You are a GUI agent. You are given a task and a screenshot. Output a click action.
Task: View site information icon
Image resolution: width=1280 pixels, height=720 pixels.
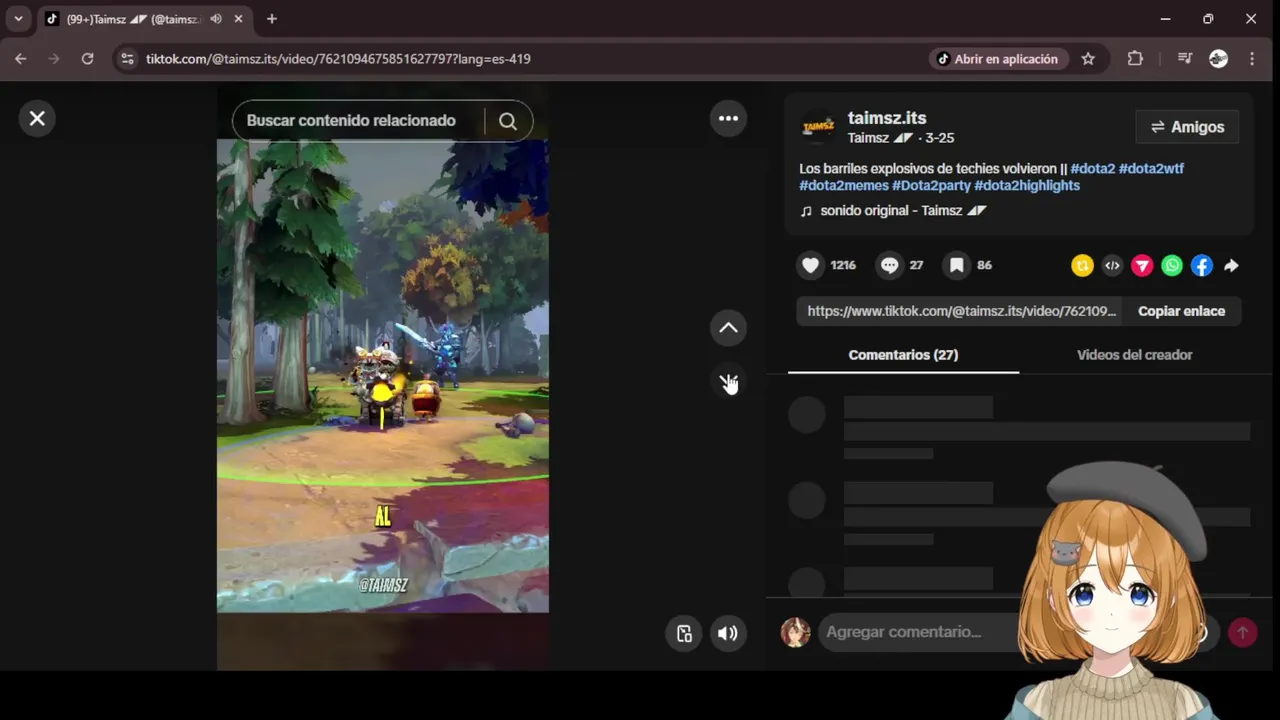coord(127,59)
